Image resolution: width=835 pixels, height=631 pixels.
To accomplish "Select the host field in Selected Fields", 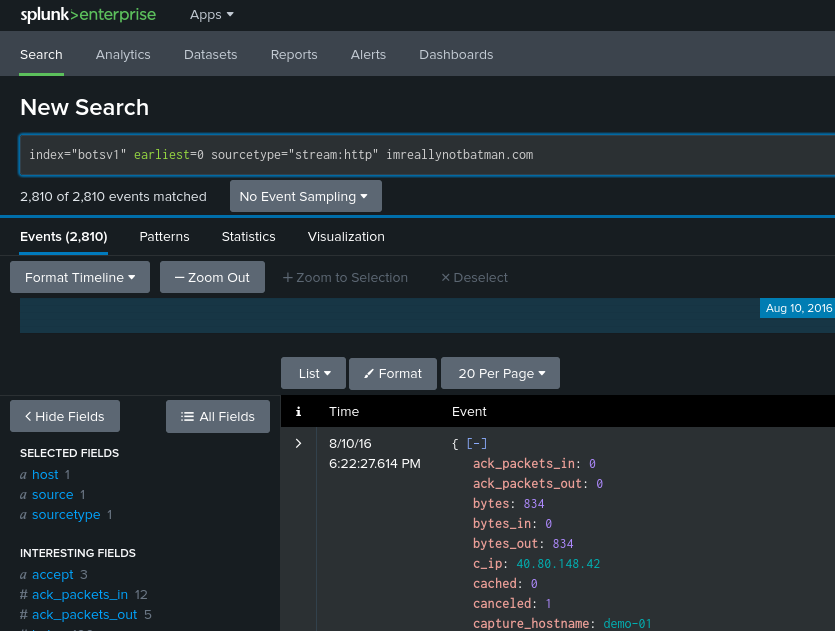I will click(45, 474).
